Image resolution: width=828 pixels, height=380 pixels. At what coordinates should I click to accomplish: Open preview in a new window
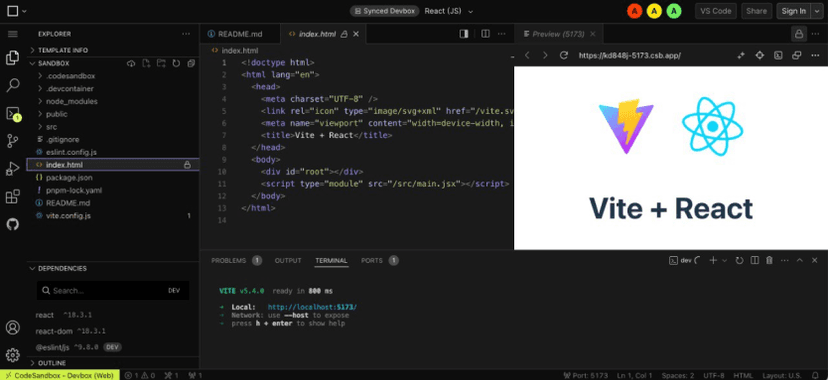[797, 55]
